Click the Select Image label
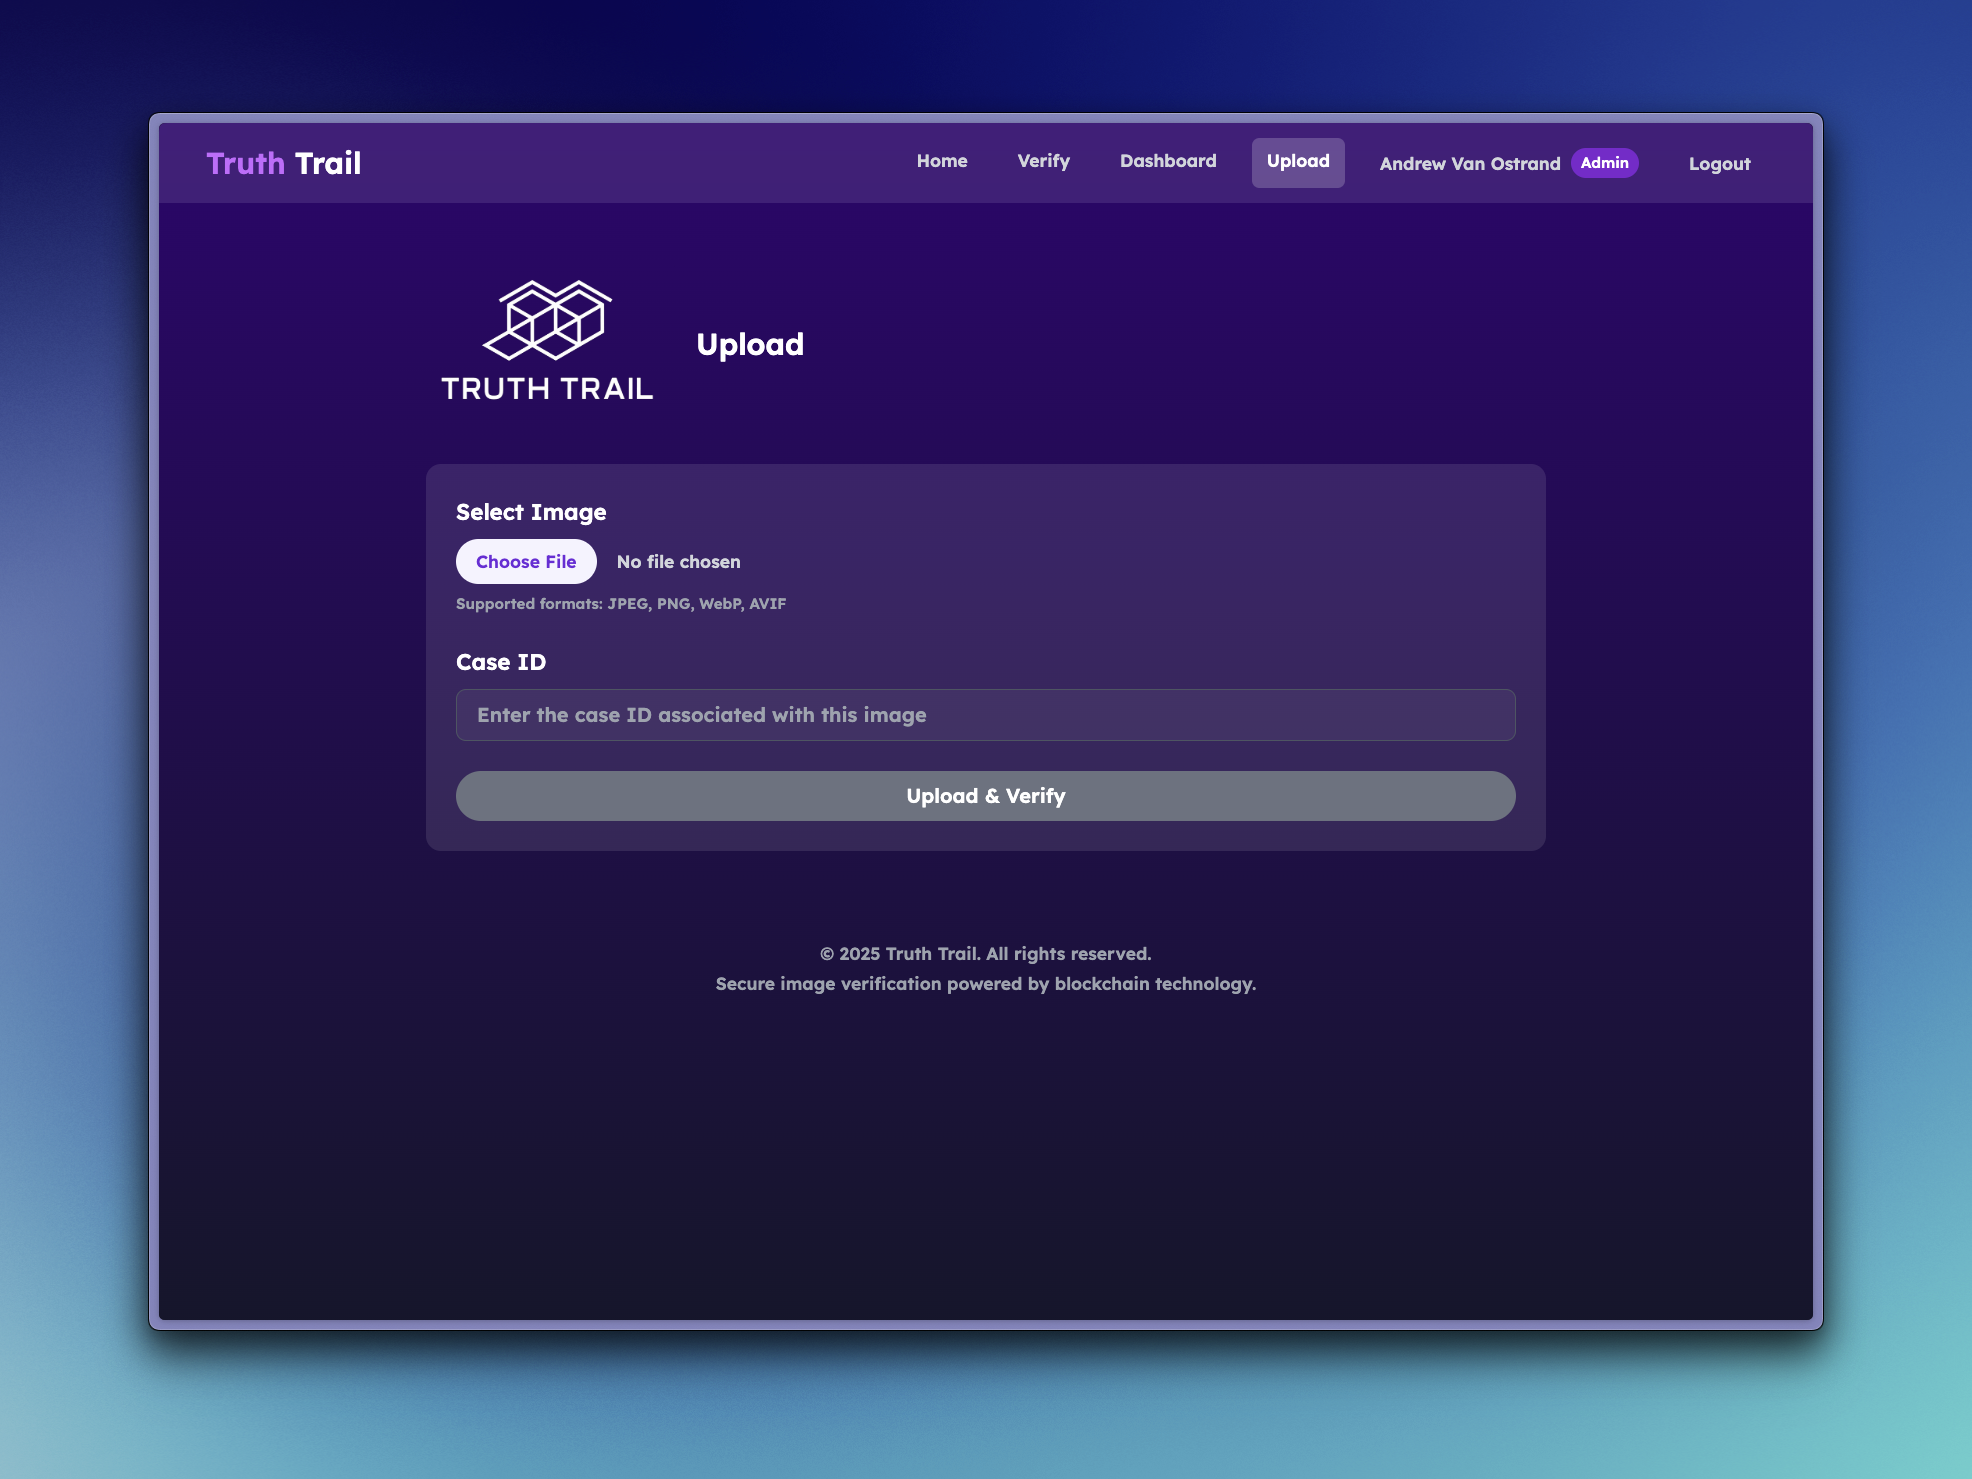 (531, 512)
